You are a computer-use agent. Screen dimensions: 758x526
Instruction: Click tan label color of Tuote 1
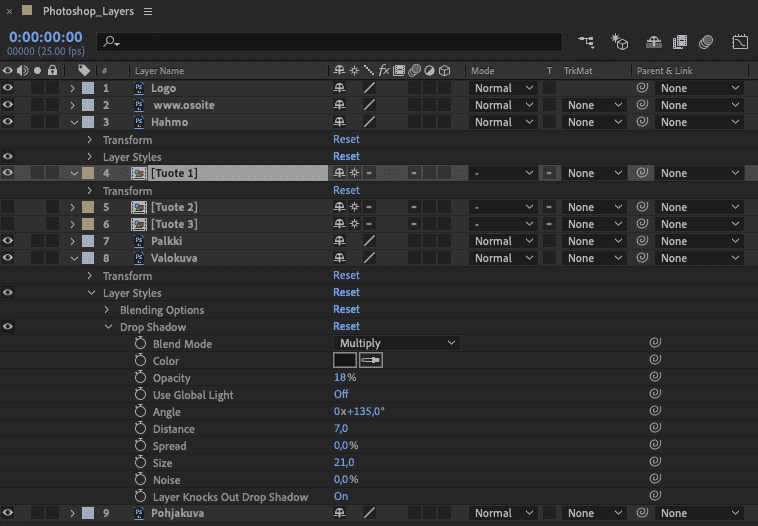(x=88, y=173)
